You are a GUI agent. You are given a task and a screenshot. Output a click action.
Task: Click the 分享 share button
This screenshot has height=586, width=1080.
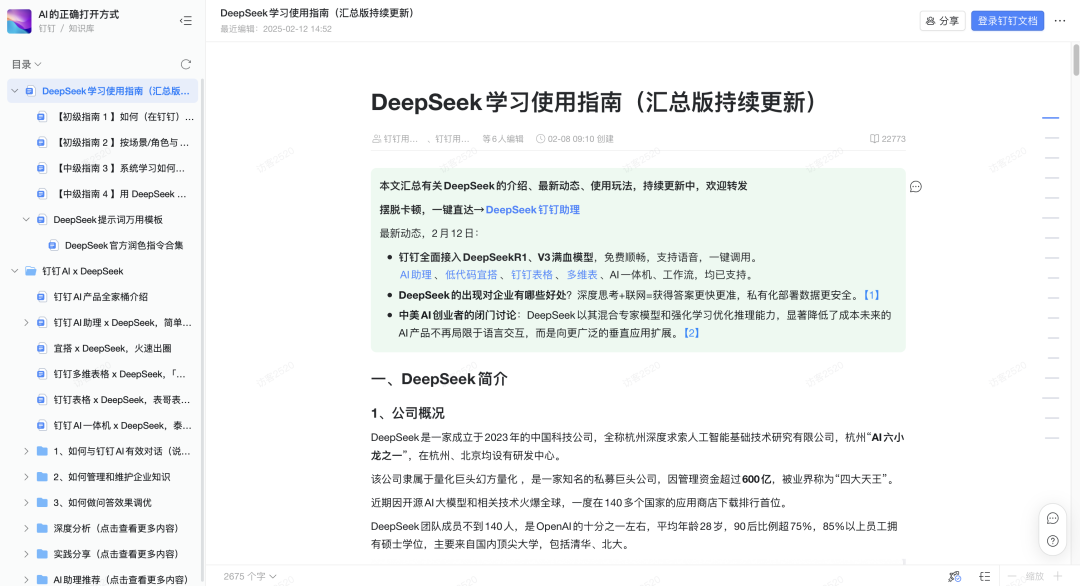click(x=942, y=21)
